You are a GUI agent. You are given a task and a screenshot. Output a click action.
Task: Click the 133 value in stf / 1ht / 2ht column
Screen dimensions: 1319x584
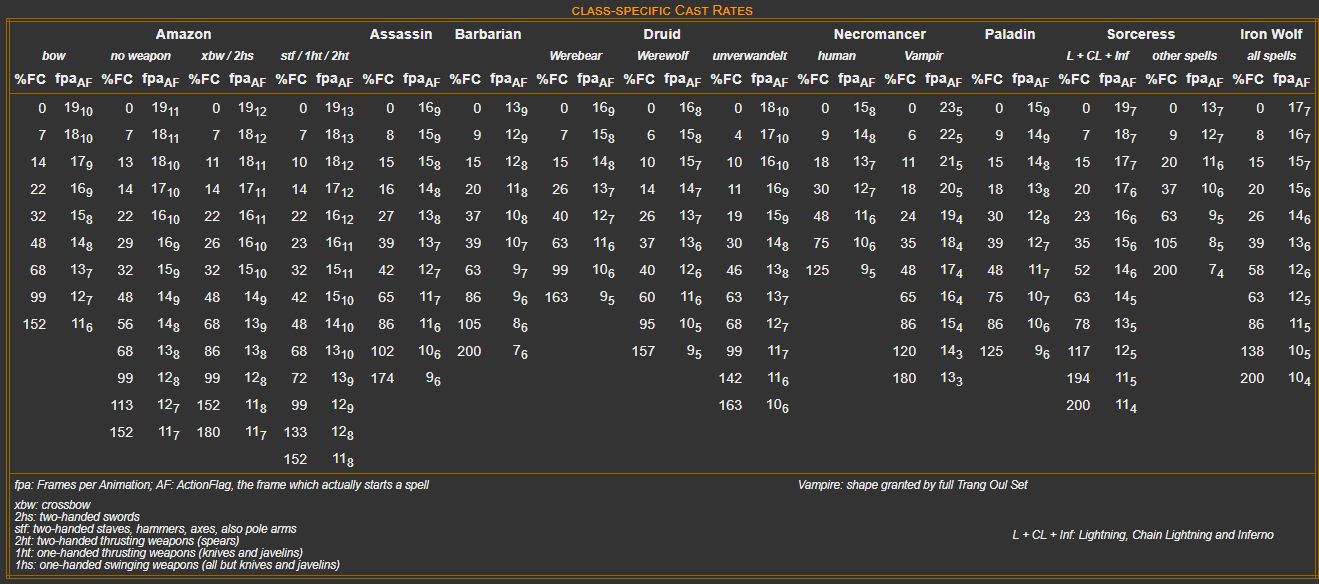point(296,432)
